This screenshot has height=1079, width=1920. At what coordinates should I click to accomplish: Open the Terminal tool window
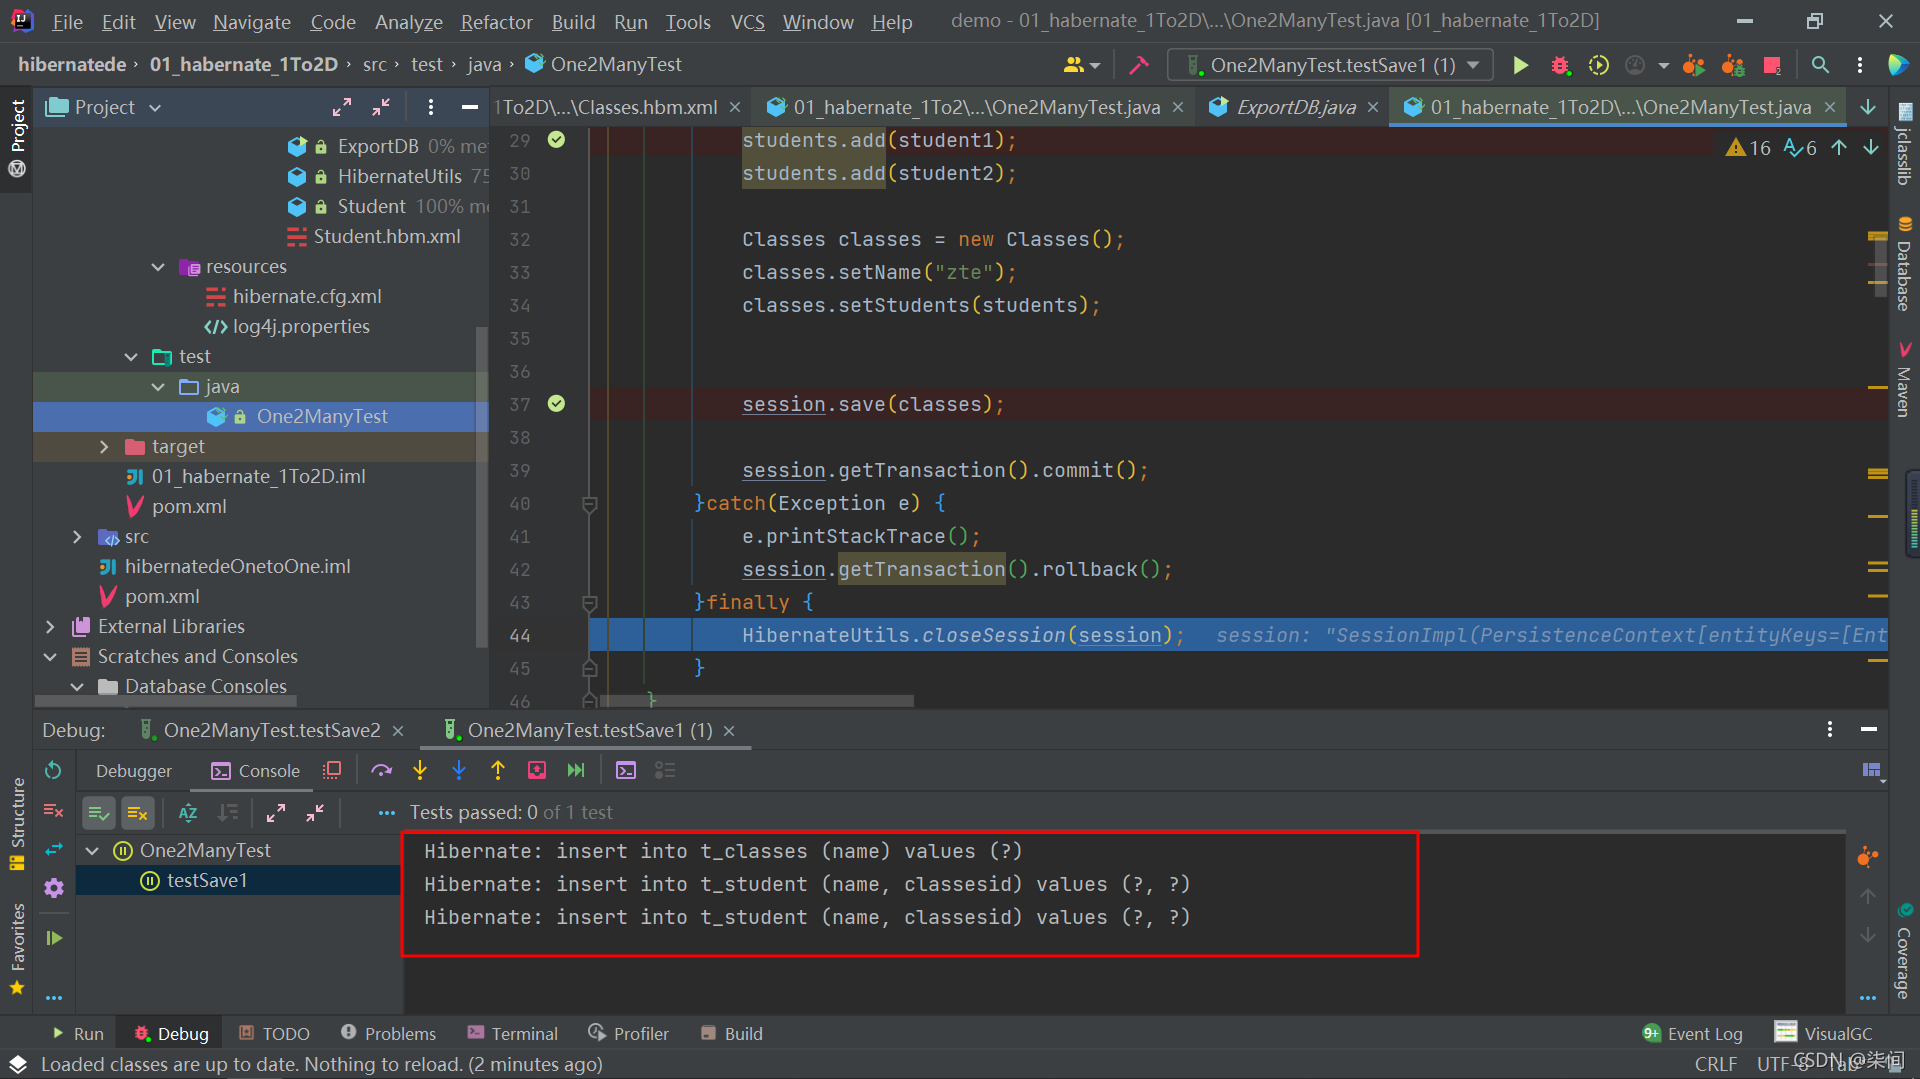click(512, 1034)
